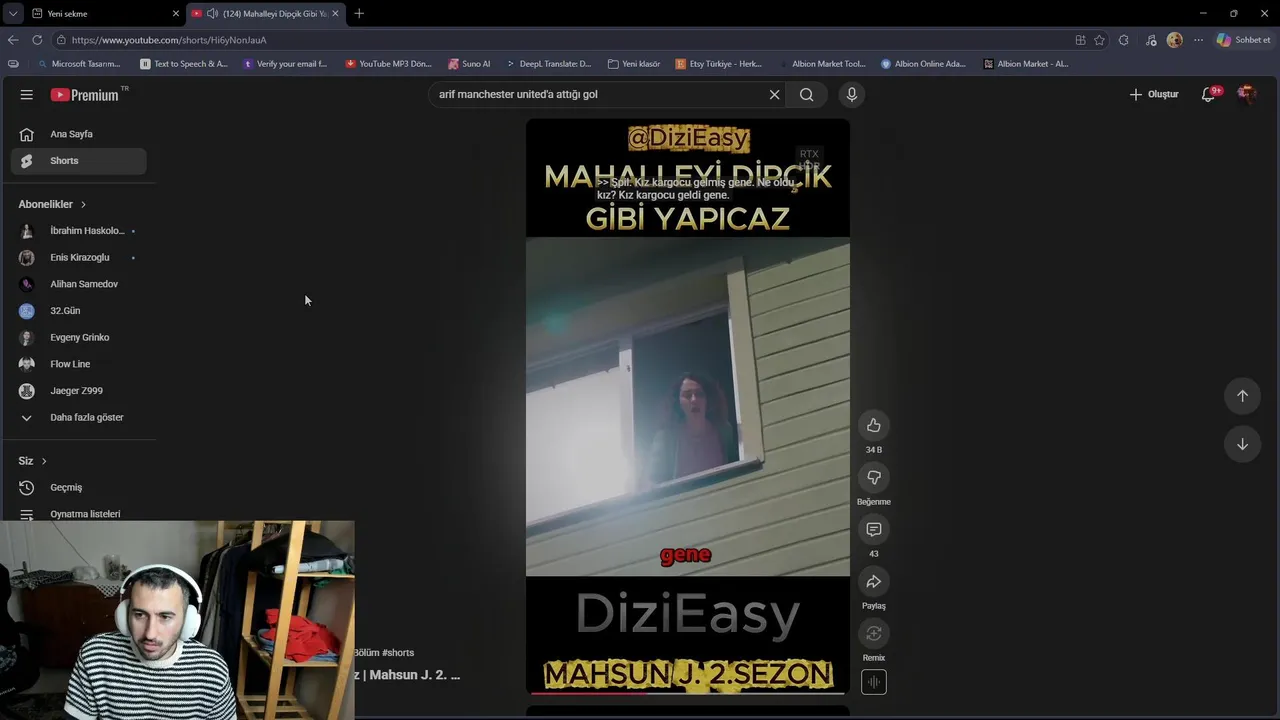
Task: Open the split screen apps icon in address bar
Action: coord(1080,40)
